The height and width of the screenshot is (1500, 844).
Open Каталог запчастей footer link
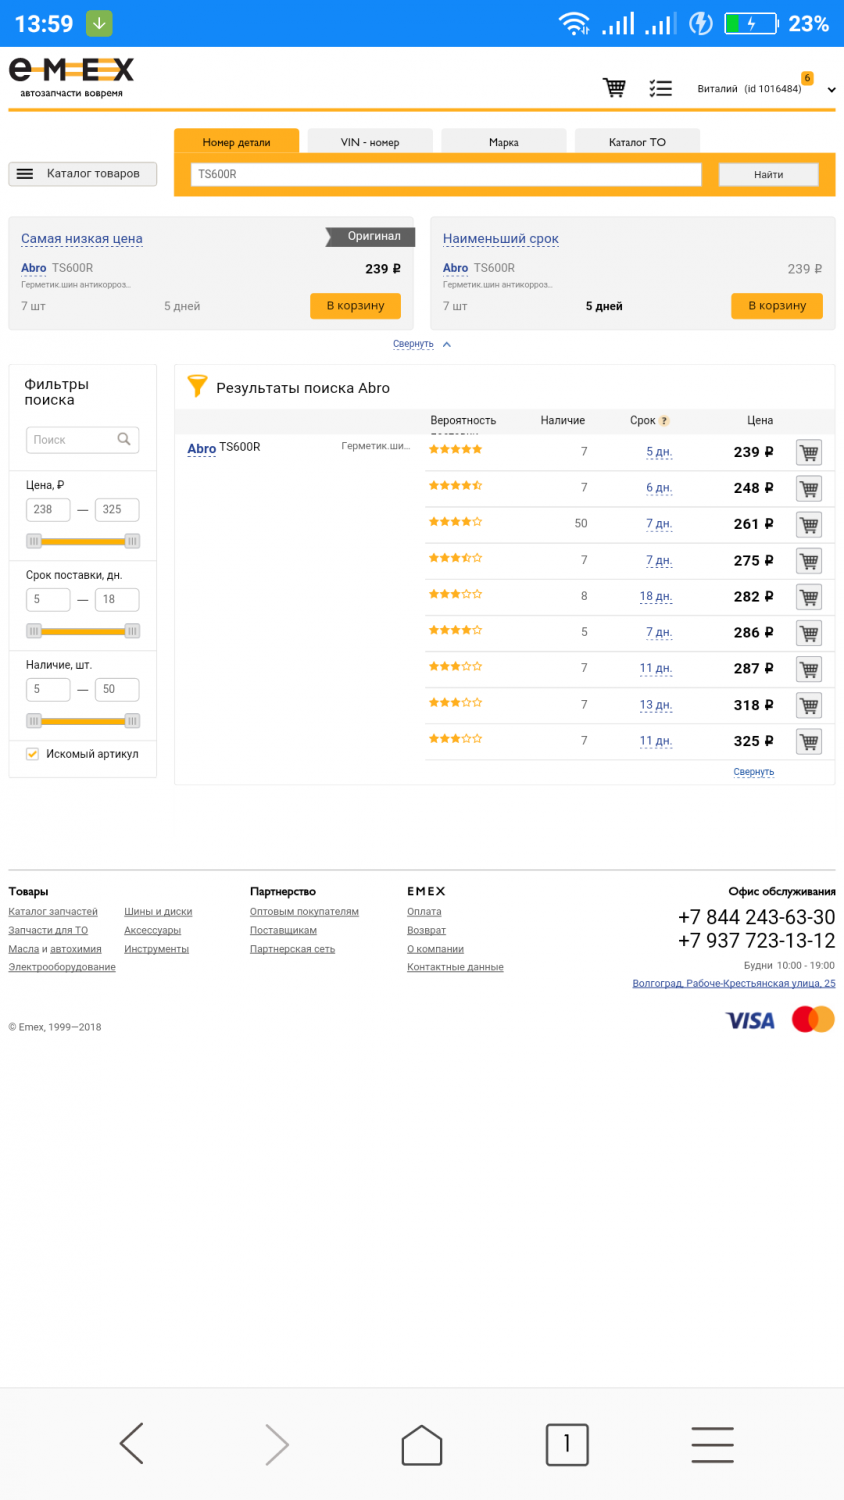click(53, 912)
